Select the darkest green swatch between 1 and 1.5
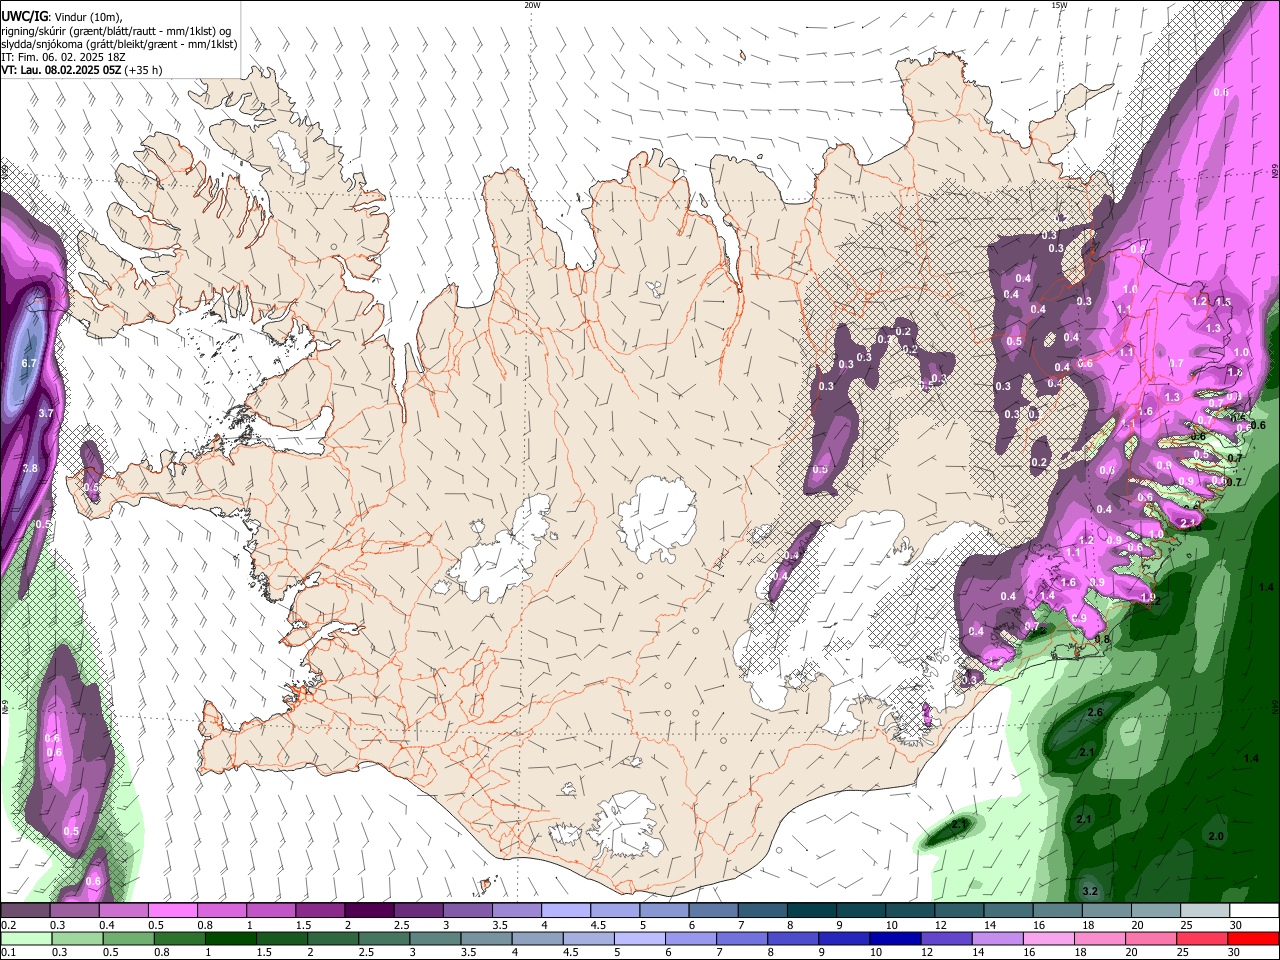Image resolution: width=1280 pixels, height=960 pixels. pyautogui.click(x=230, y=938)
